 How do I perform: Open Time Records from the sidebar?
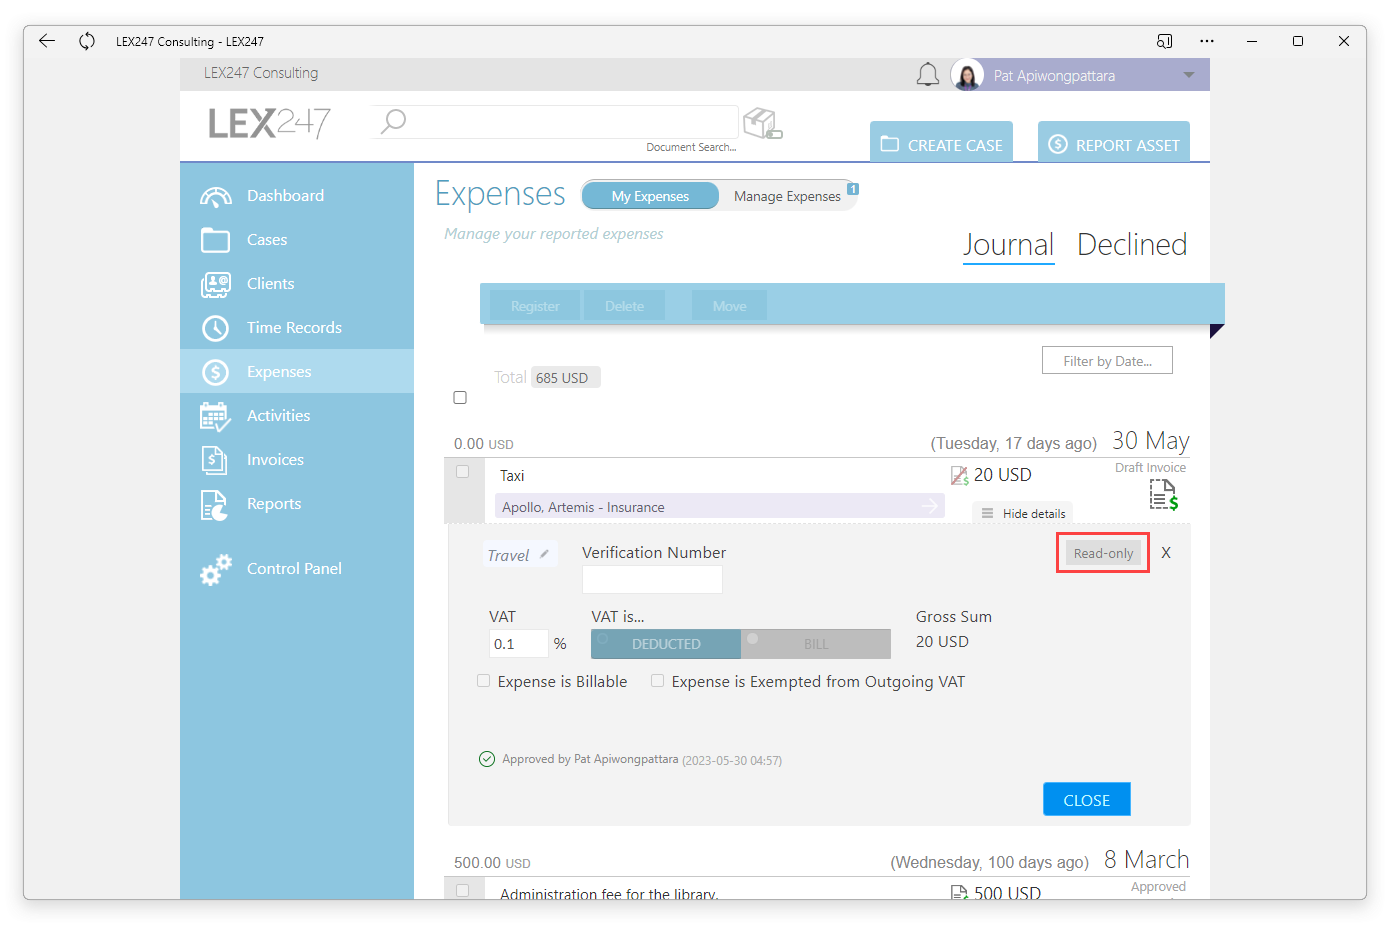297,328
